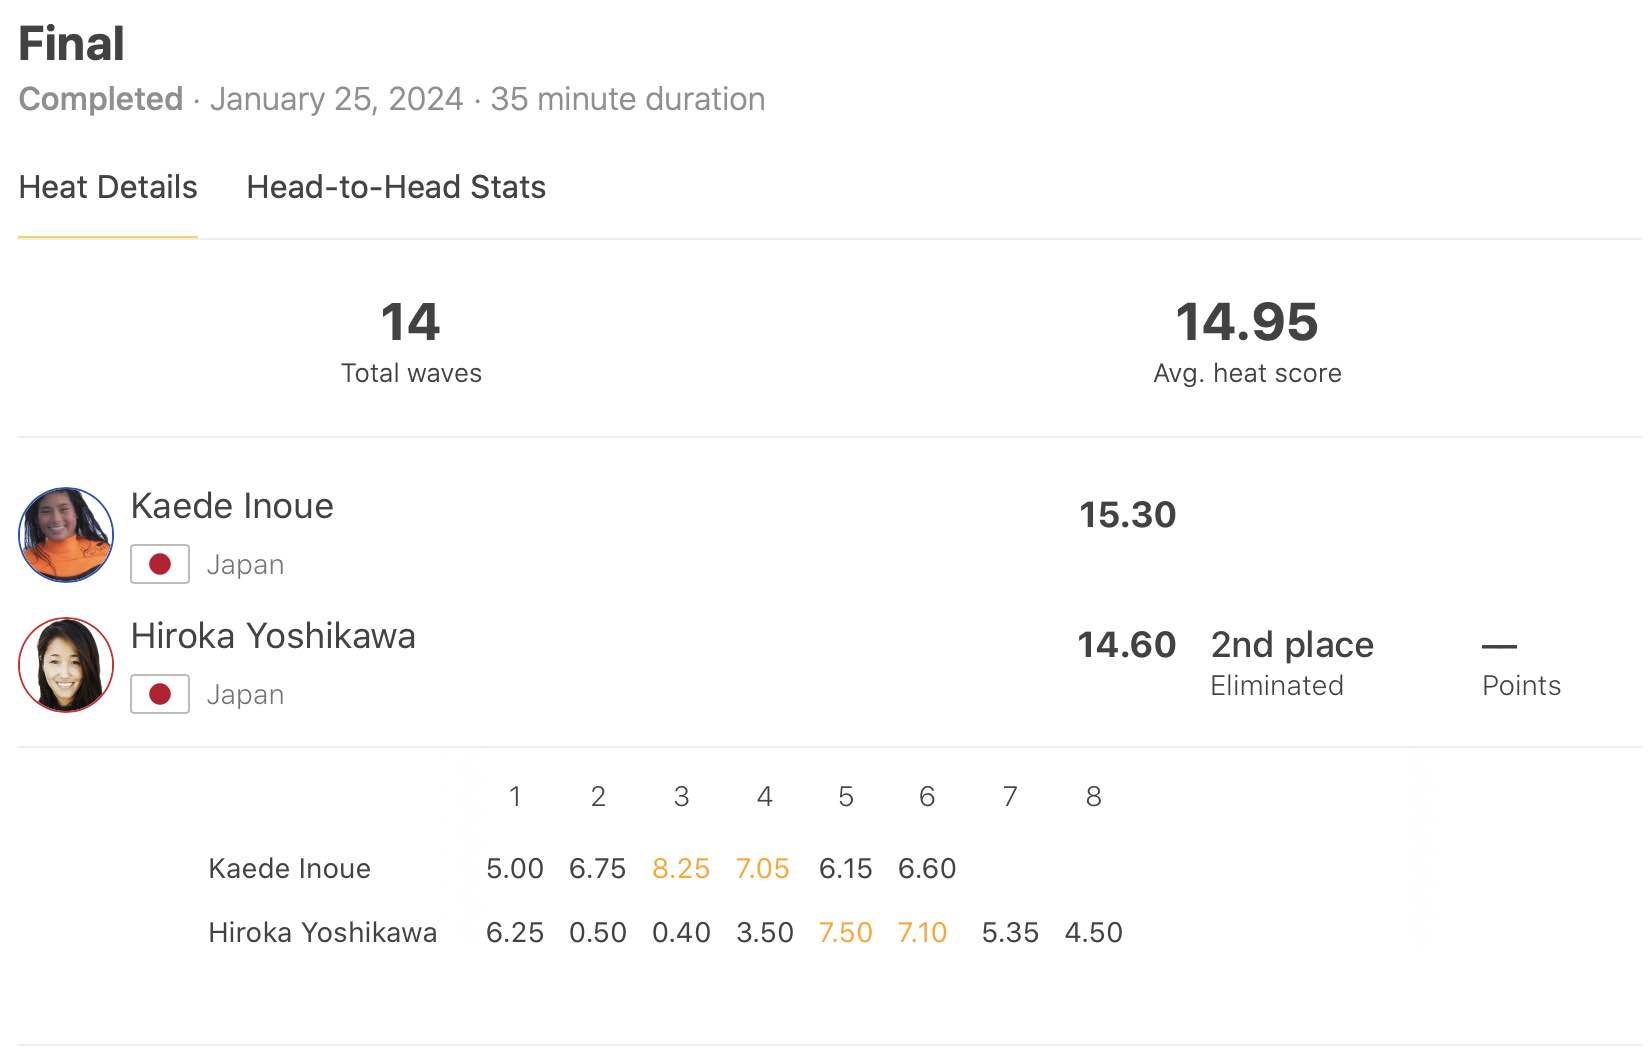The image size is (1648, 1050).
Task: Click wave number 8 column header
Action: [x=1093, y=797]
